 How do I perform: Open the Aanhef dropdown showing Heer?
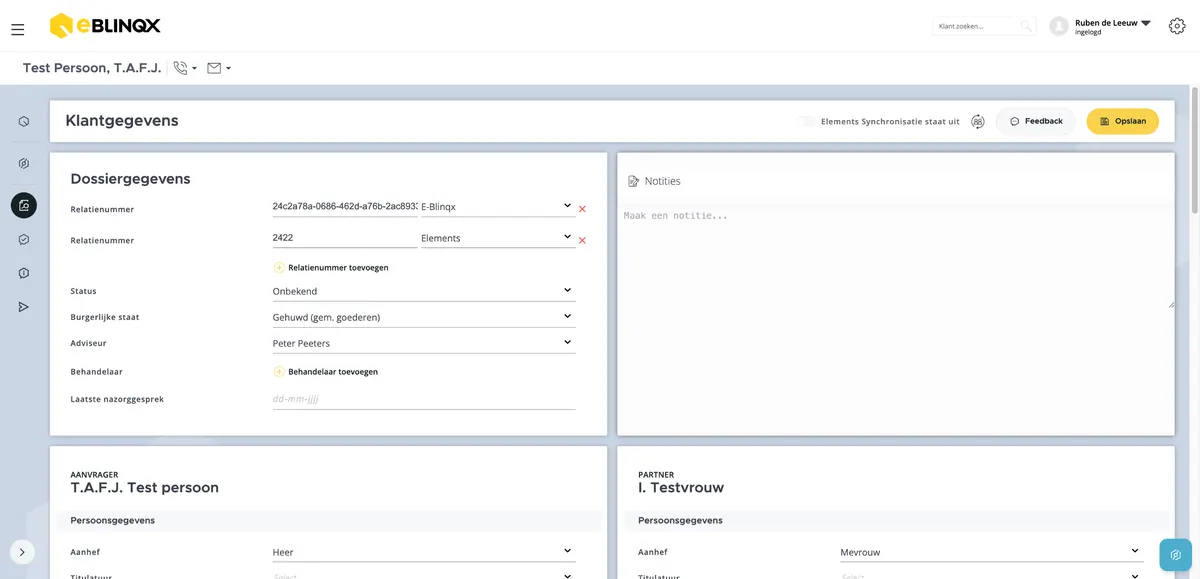tap(424, 552)
